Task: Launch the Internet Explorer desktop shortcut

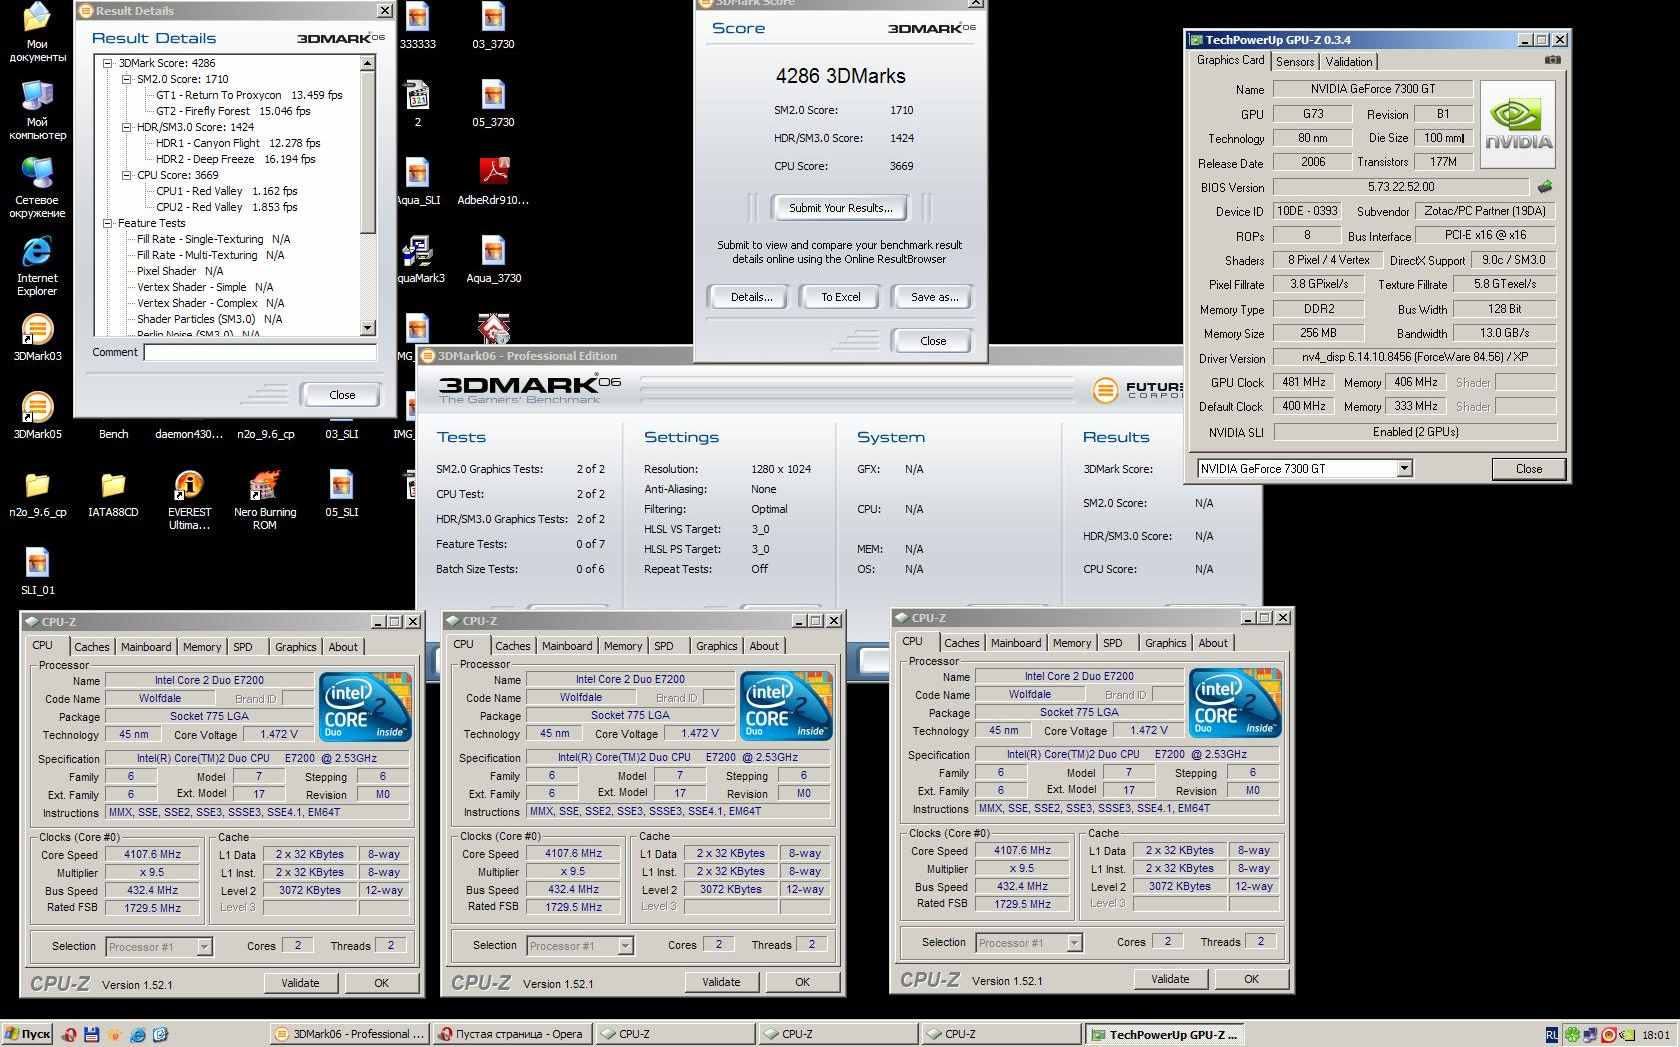Action: coord(37,253)
